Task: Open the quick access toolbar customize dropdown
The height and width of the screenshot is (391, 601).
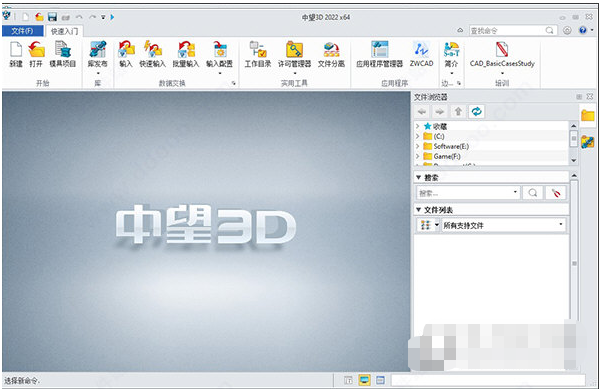Action: (x=103, y=17)
